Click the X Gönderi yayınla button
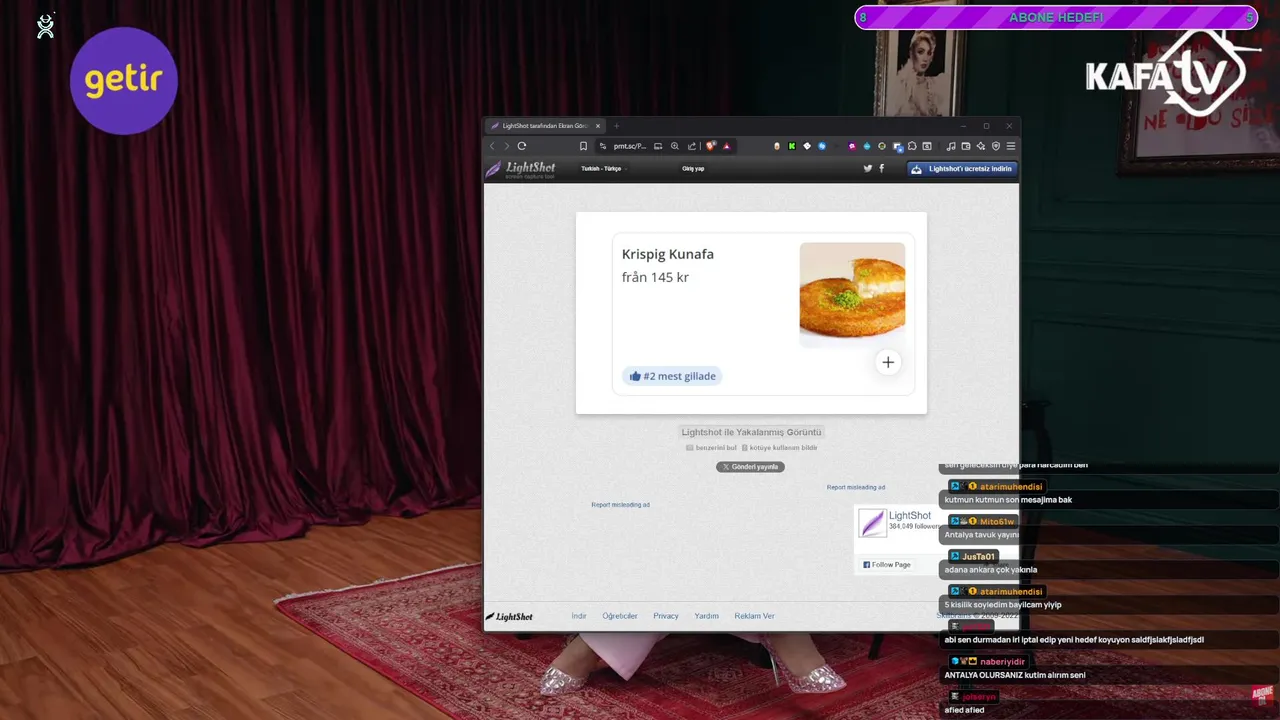The height and width of the screenshot is (720, 1280). [x=750, y=467]
